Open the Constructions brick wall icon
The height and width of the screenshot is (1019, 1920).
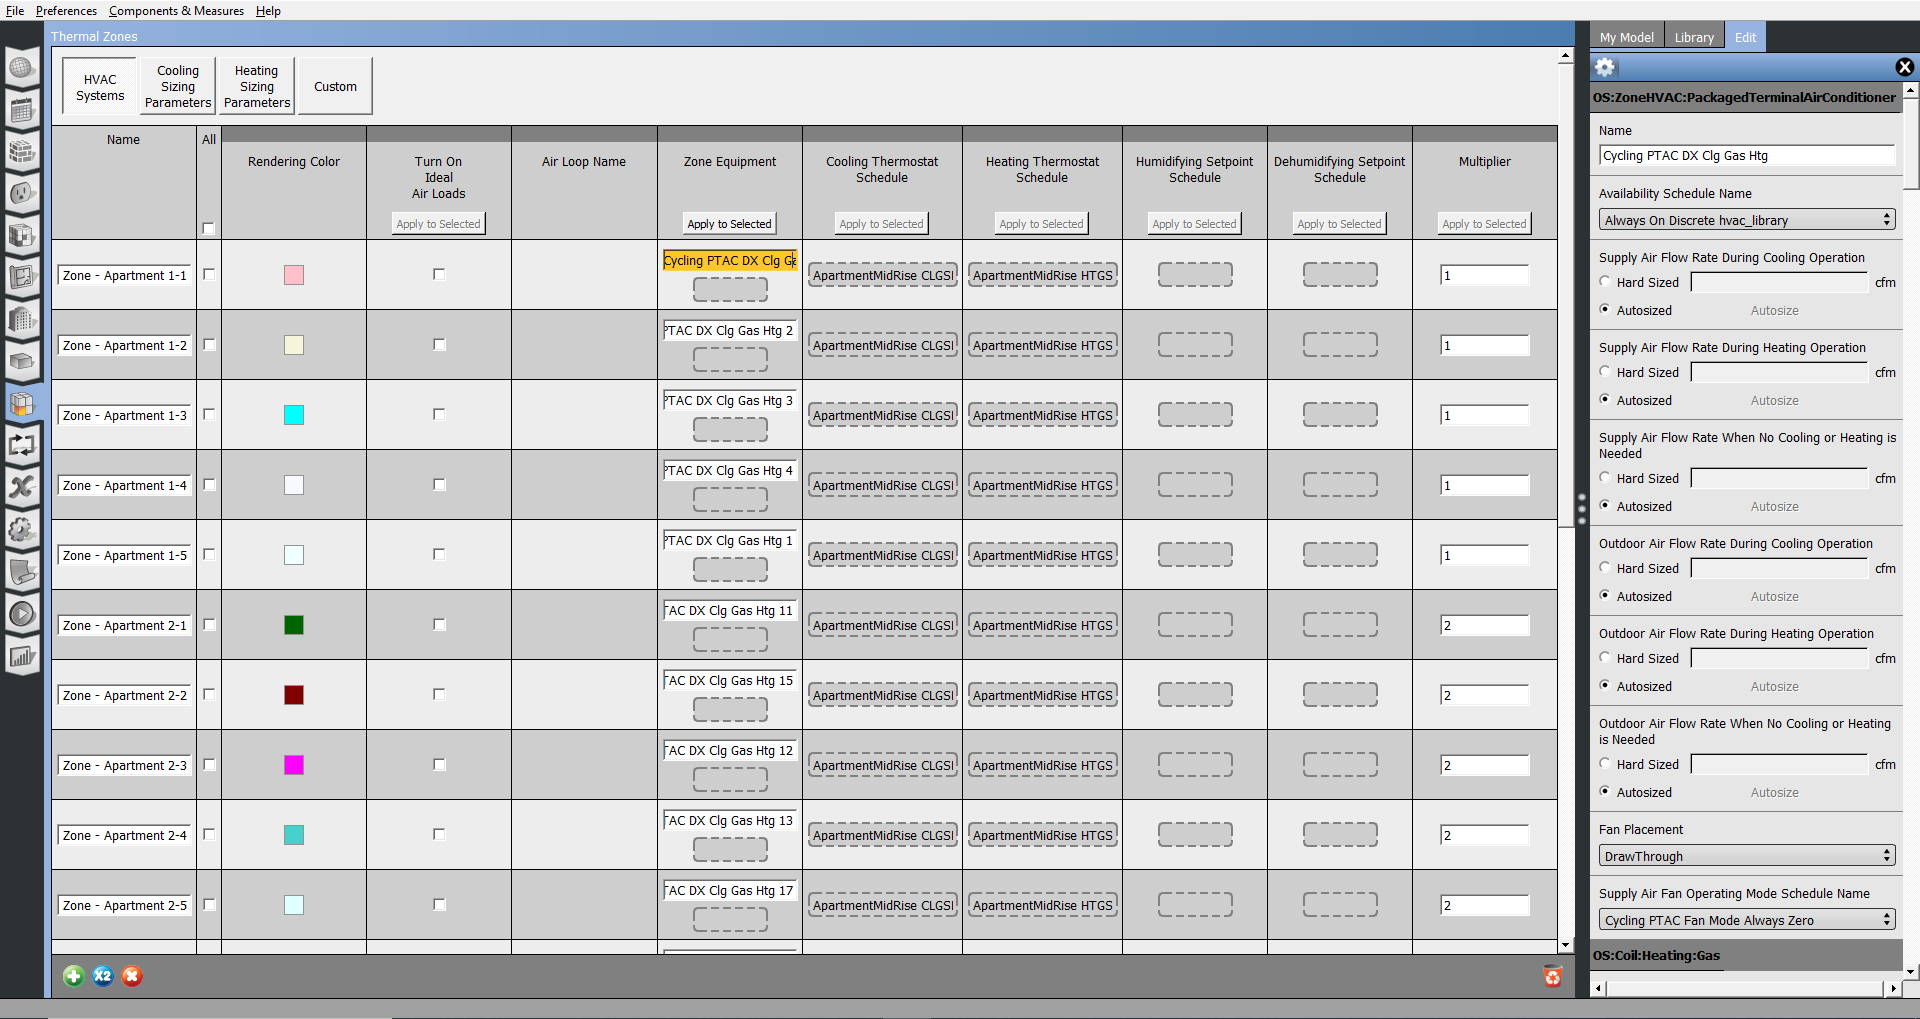(x=22, y=152)
